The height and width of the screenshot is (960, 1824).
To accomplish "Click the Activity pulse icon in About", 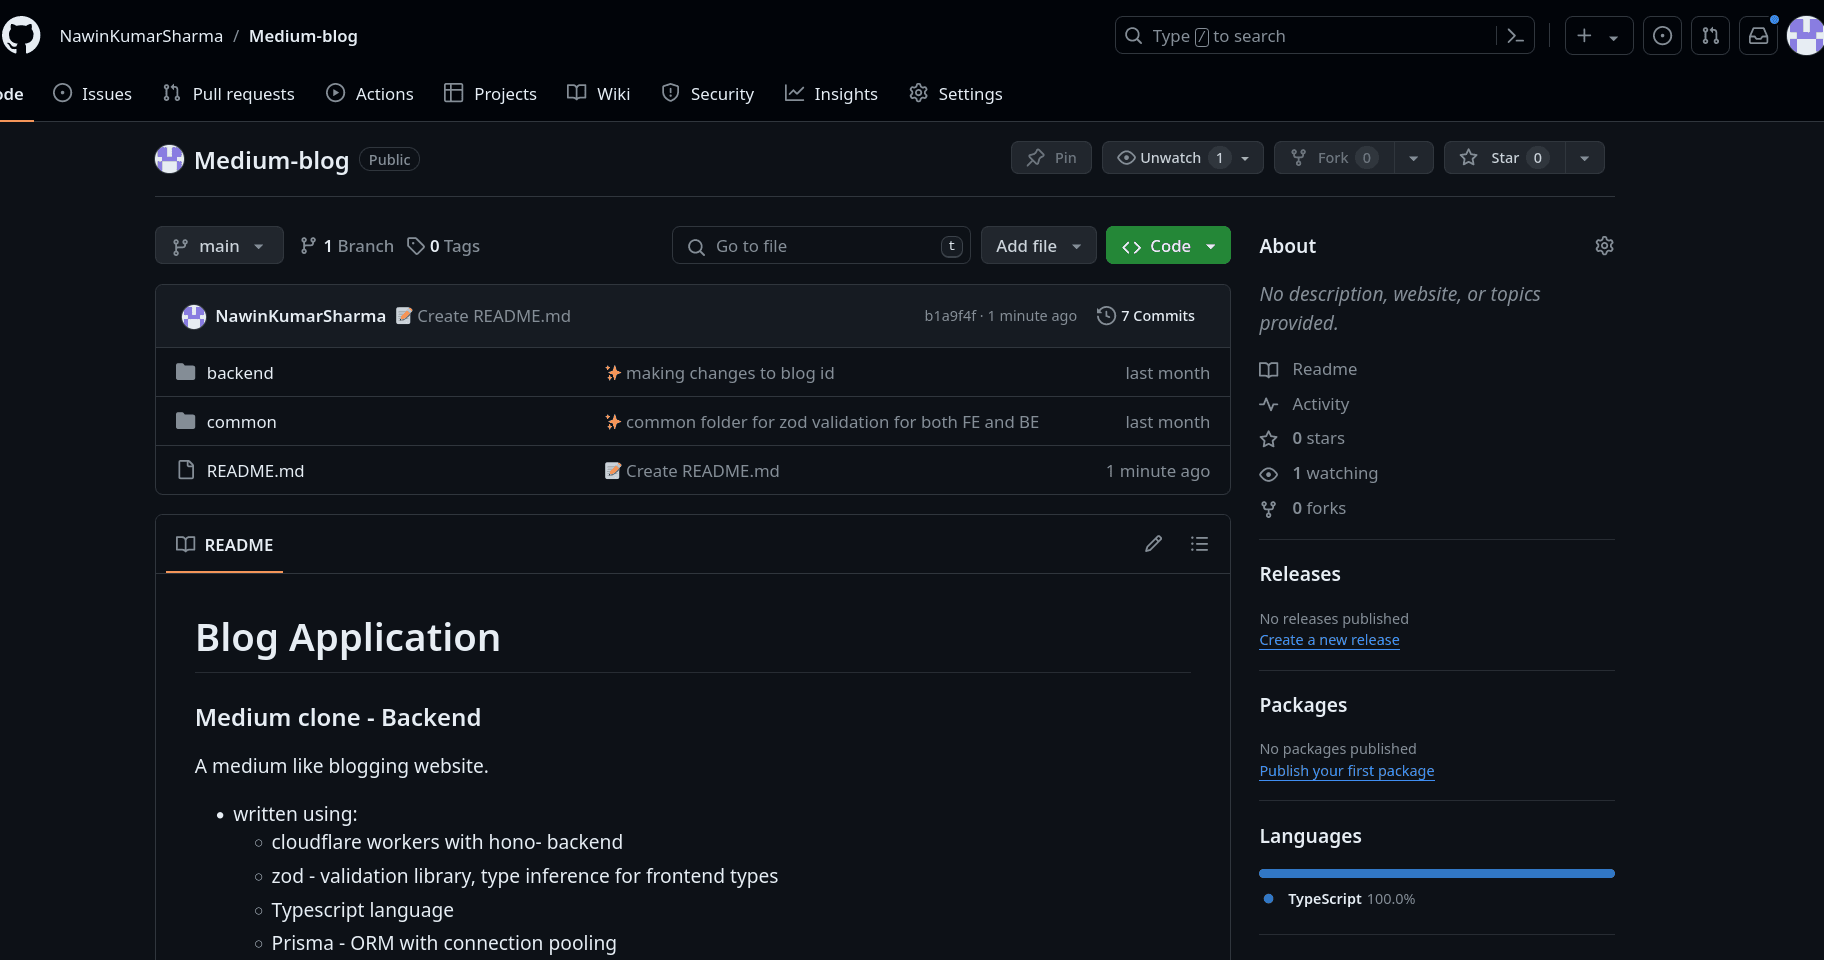I will (1268, 405).
